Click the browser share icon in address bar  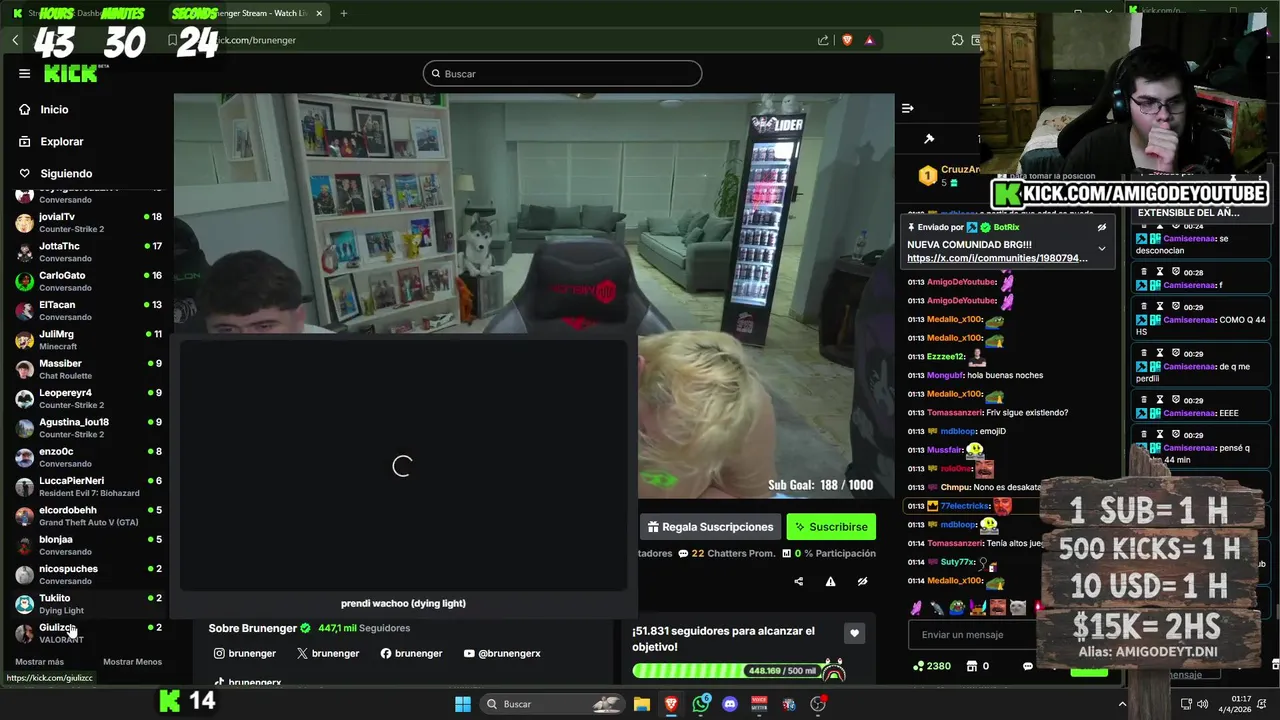pyautogui.click(x=823, y=40)
